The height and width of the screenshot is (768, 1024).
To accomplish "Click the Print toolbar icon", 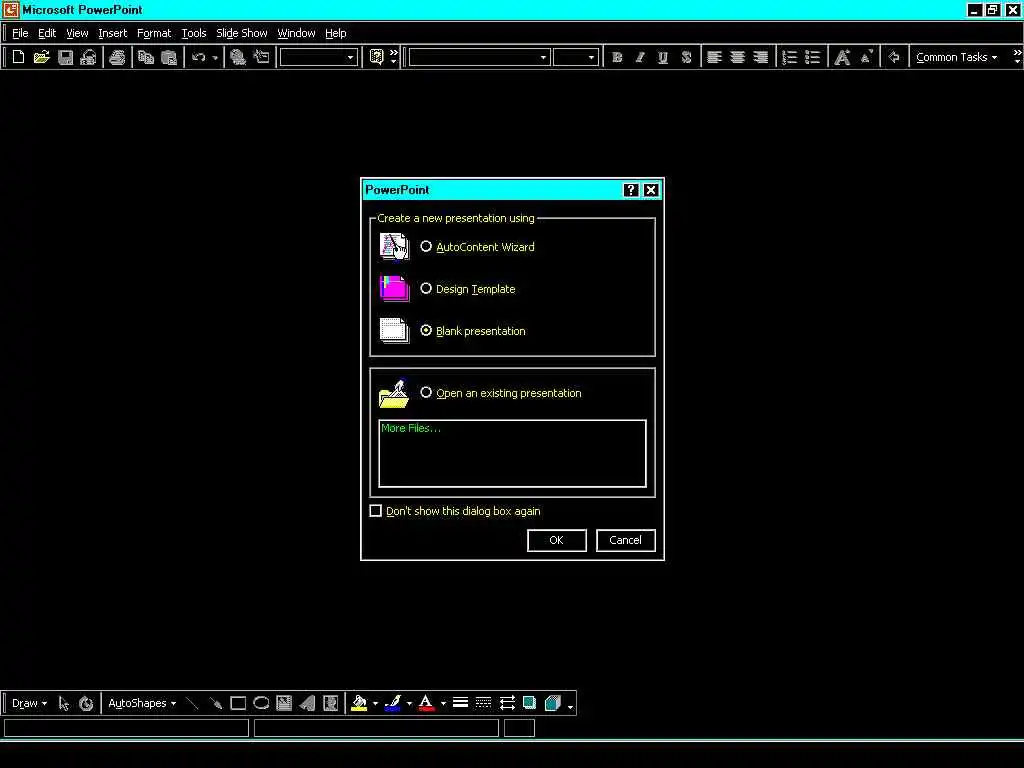I will (x=118, y=57).
